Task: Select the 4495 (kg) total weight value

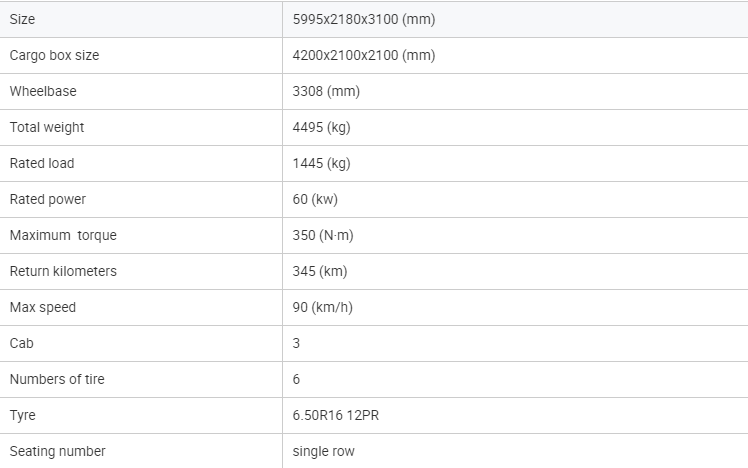Action: 321,127
